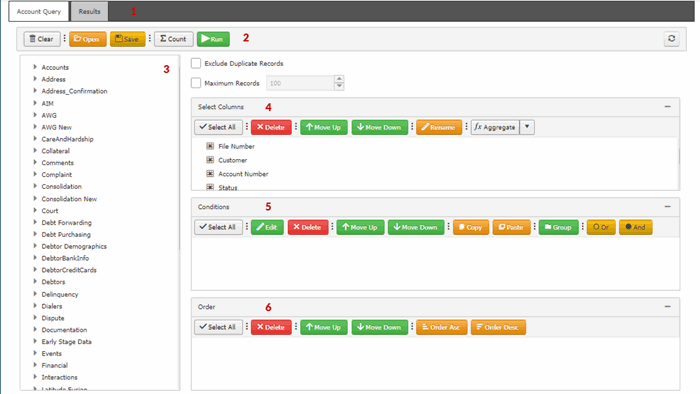Click Order Asc button
This screenshot has width=700, height=394.
pyautogui.click(x=442, y=327)
